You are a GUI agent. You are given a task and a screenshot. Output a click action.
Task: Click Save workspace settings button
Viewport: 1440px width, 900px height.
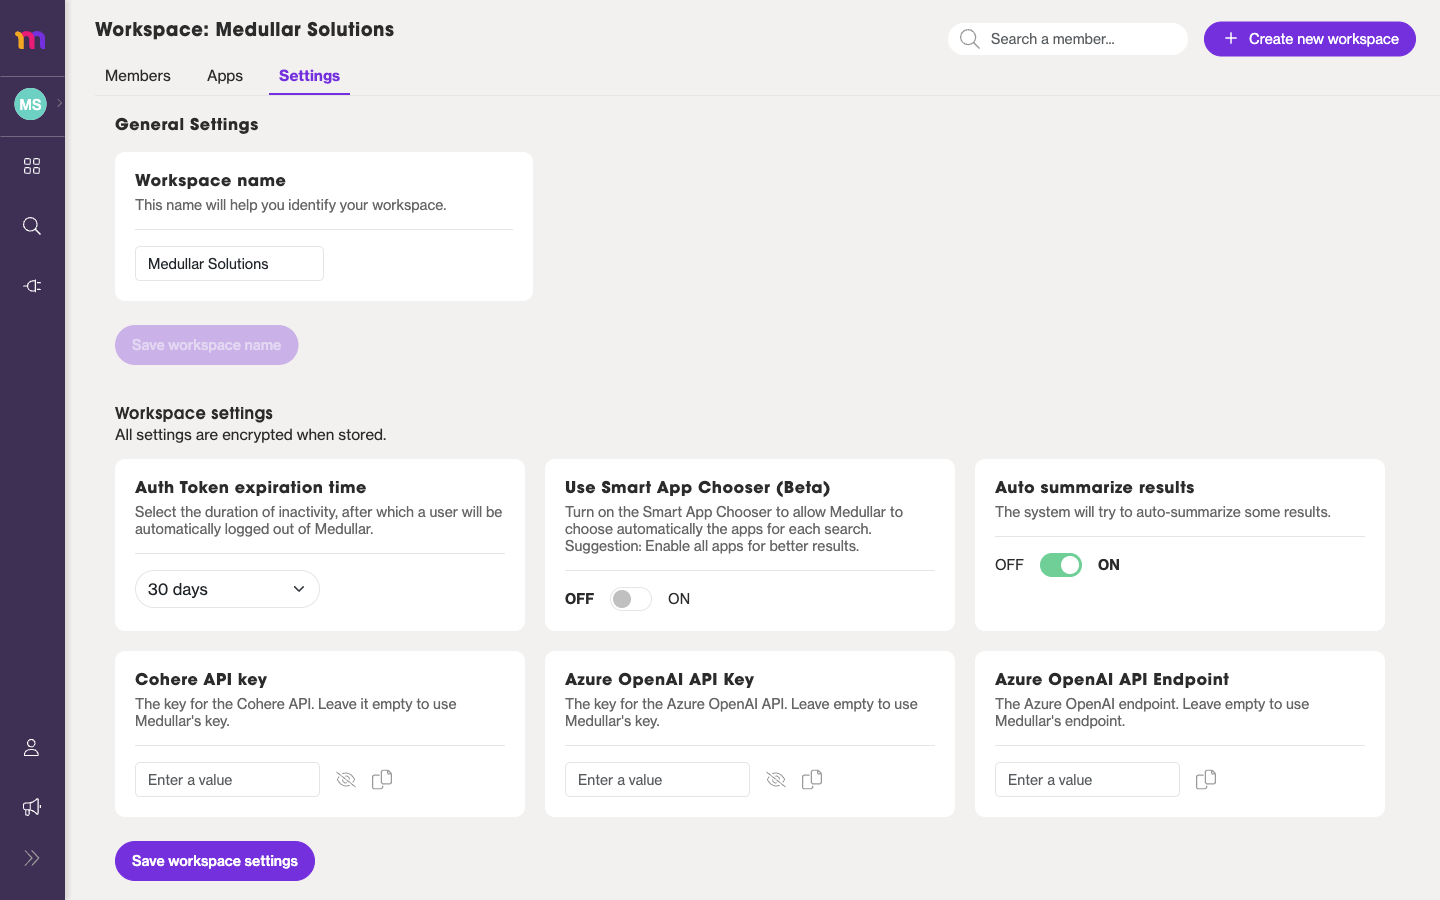coord(215,861)
